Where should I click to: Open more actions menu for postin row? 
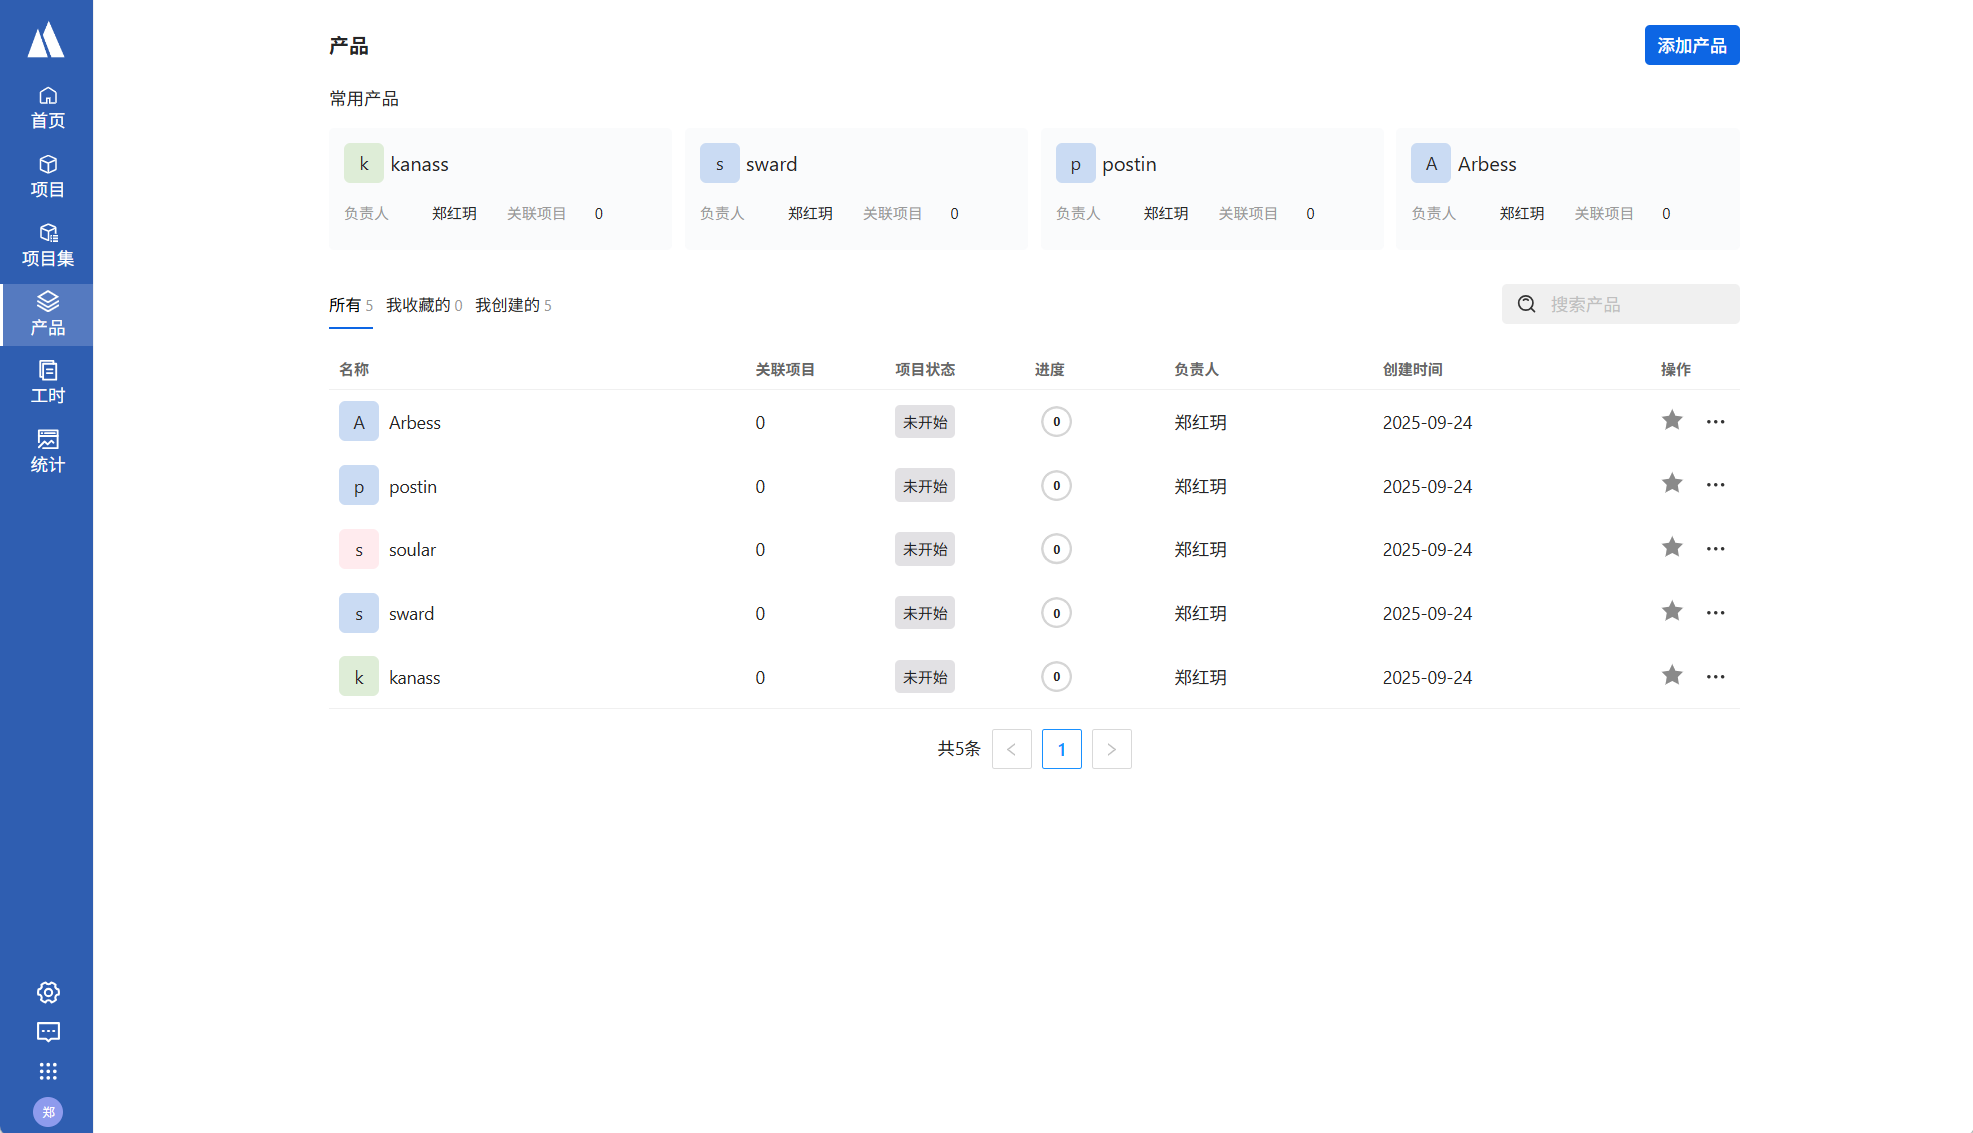pyautogui.click(x=1716, y=485)
